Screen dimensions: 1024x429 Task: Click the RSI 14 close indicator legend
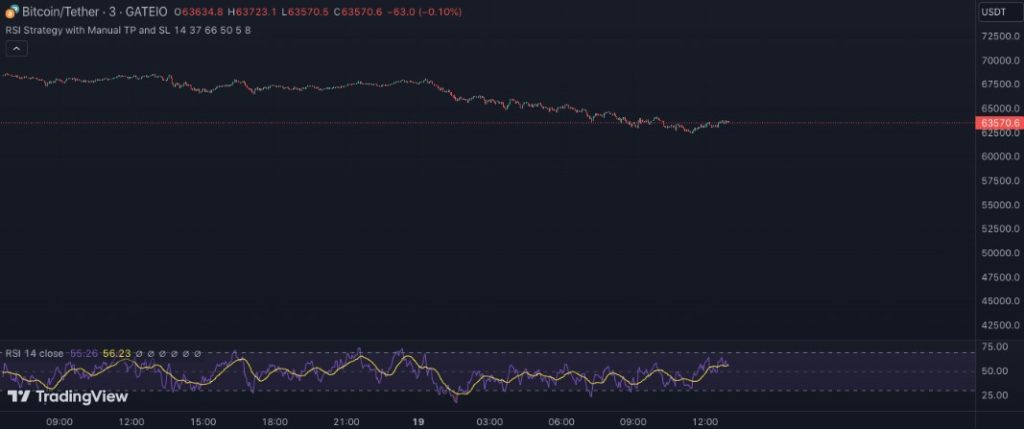(35, 353)
